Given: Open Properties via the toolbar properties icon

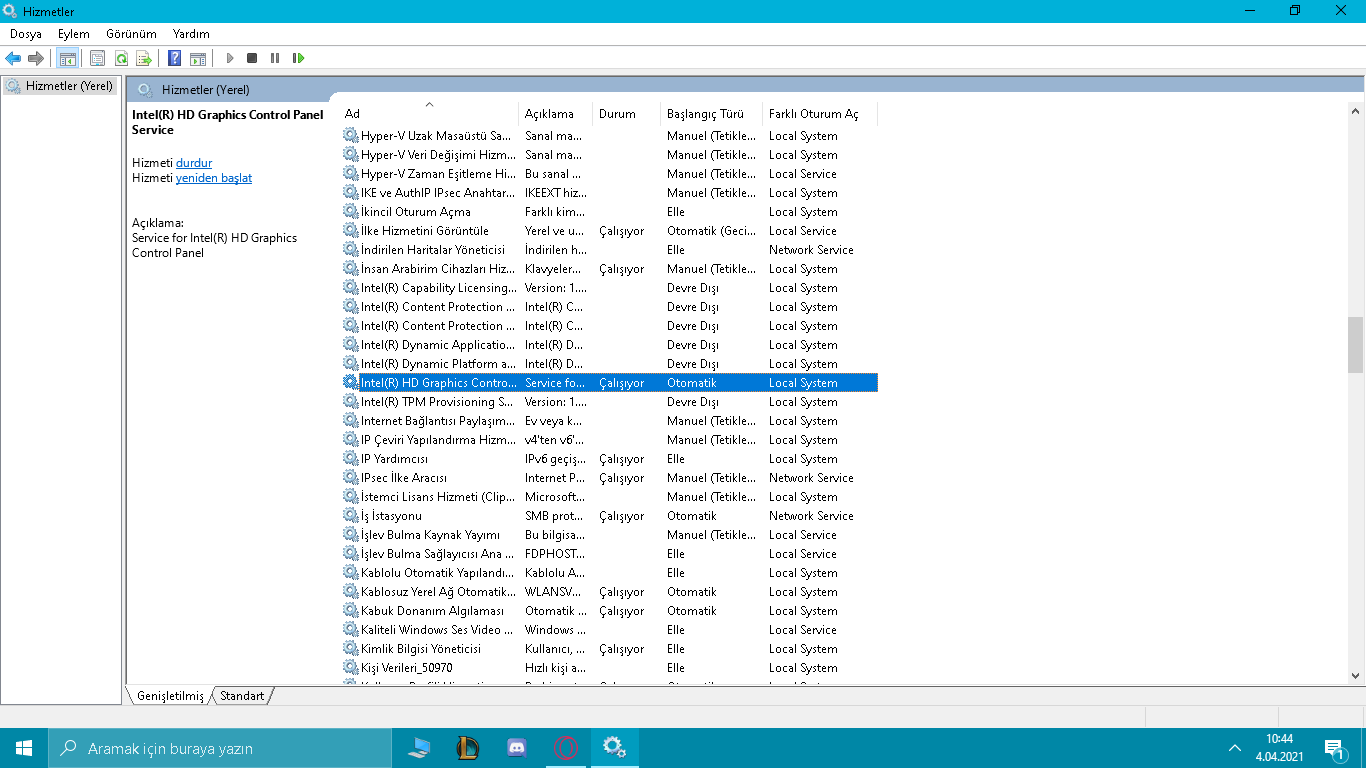Looking at the screenshot, I should tap(97, 58).
